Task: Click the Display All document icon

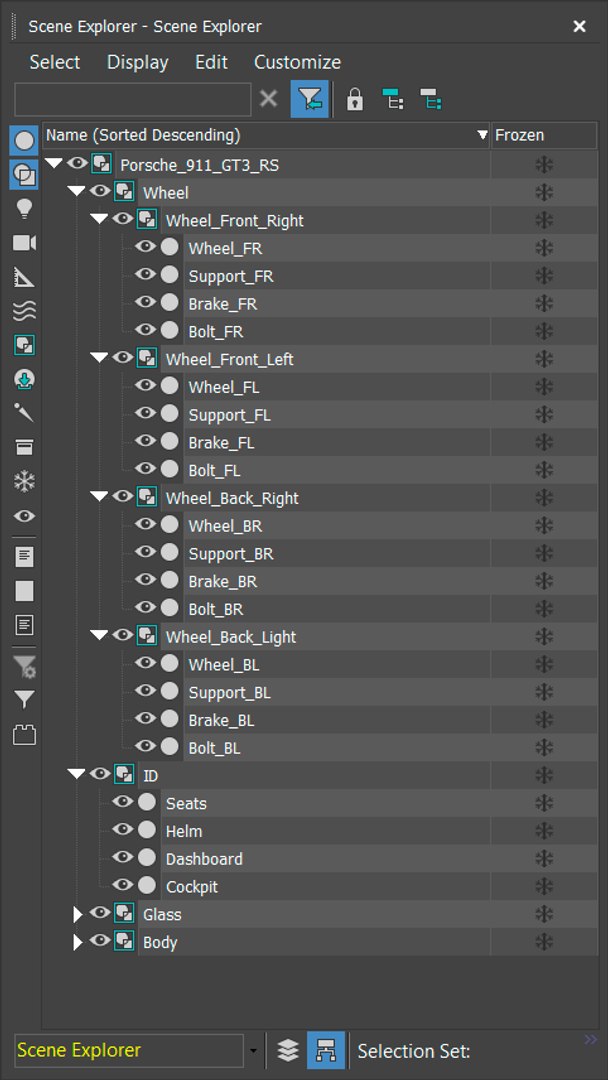Action: [24, 557]
